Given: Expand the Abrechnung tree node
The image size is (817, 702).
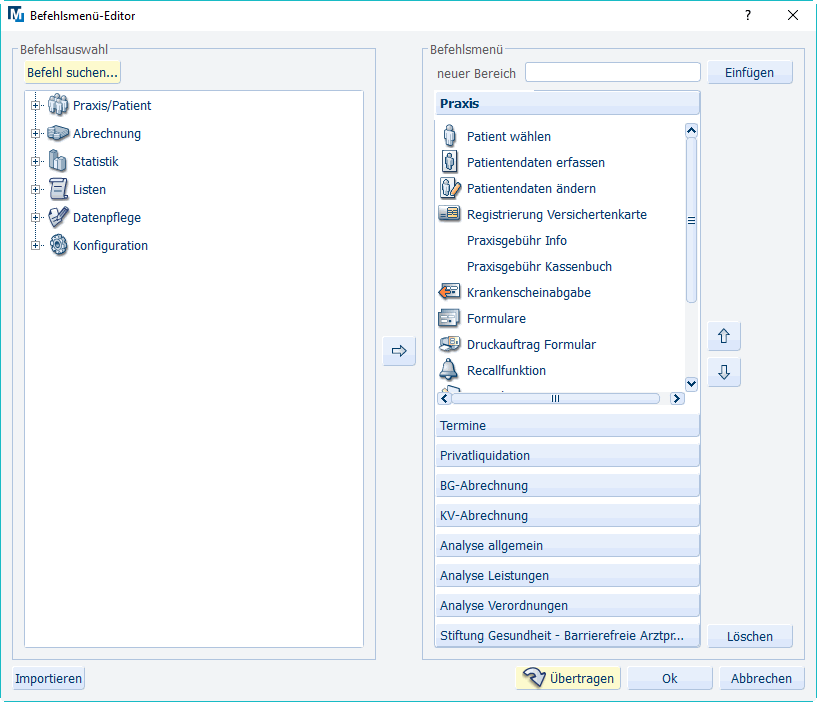Looking at the screenshot, I should [x=36, y=133].
